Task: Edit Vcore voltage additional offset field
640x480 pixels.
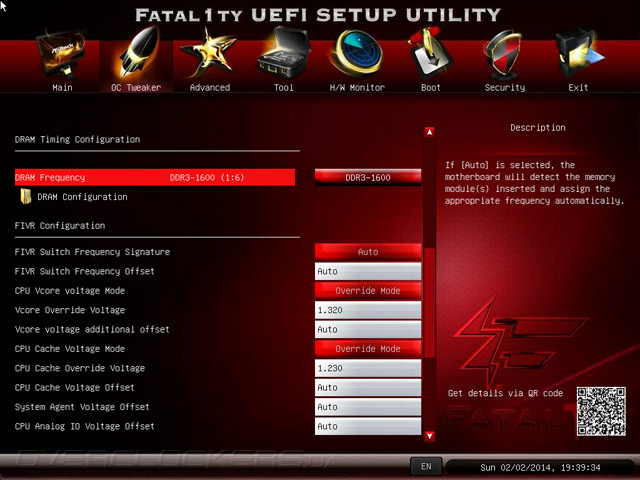Action: click(368, 329)
